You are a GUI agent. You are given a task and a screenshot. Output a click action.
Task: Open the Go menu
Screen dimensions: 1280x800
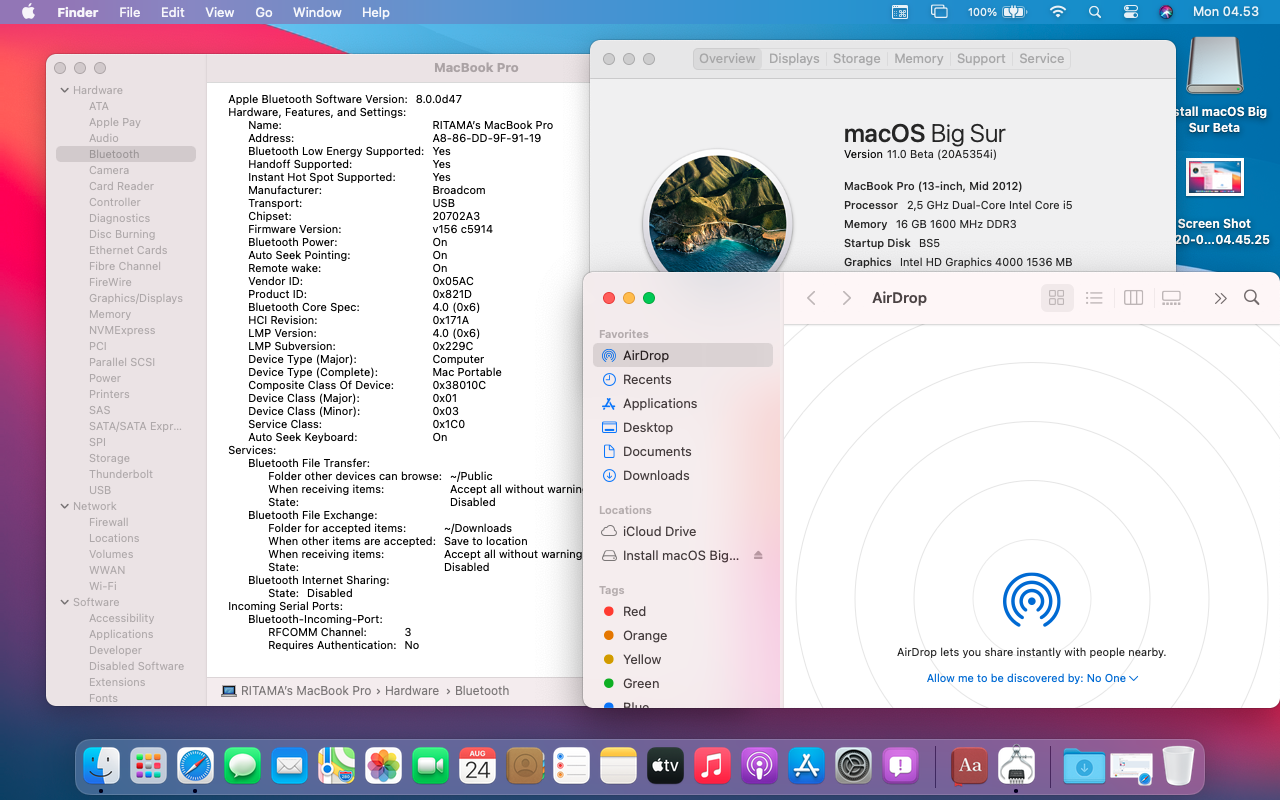tap(264, 12)
